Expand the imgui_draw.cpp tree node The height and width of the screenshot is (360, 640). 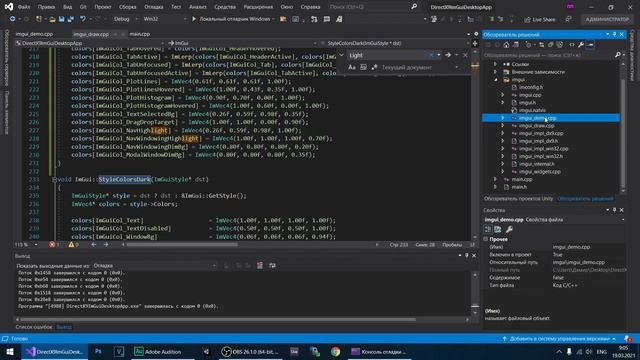click(502, 126)
